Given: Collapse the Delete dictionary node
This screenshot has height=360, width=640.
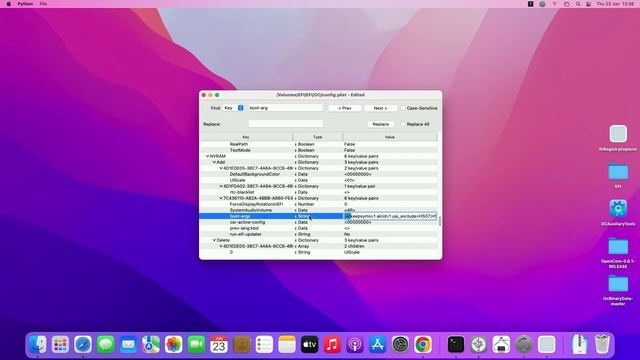Looking at the screenshot, I should pyautogui.click(x=214, y=240).
